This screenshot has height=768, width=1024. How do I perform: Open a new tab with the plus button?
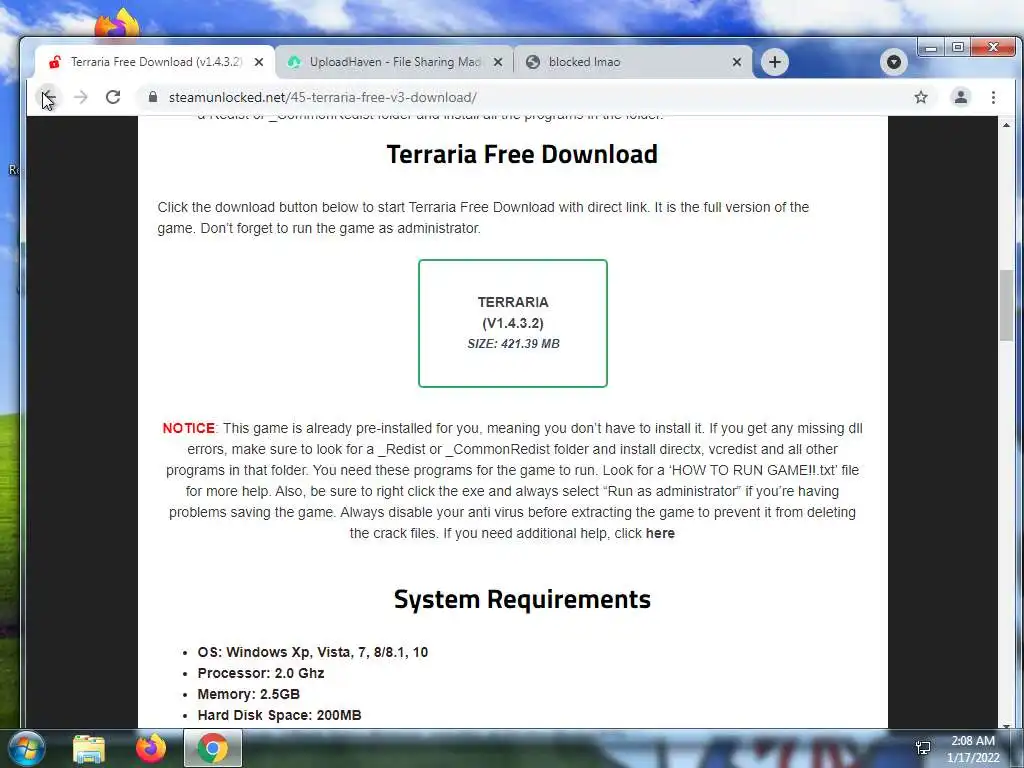(x=775, y=62)
